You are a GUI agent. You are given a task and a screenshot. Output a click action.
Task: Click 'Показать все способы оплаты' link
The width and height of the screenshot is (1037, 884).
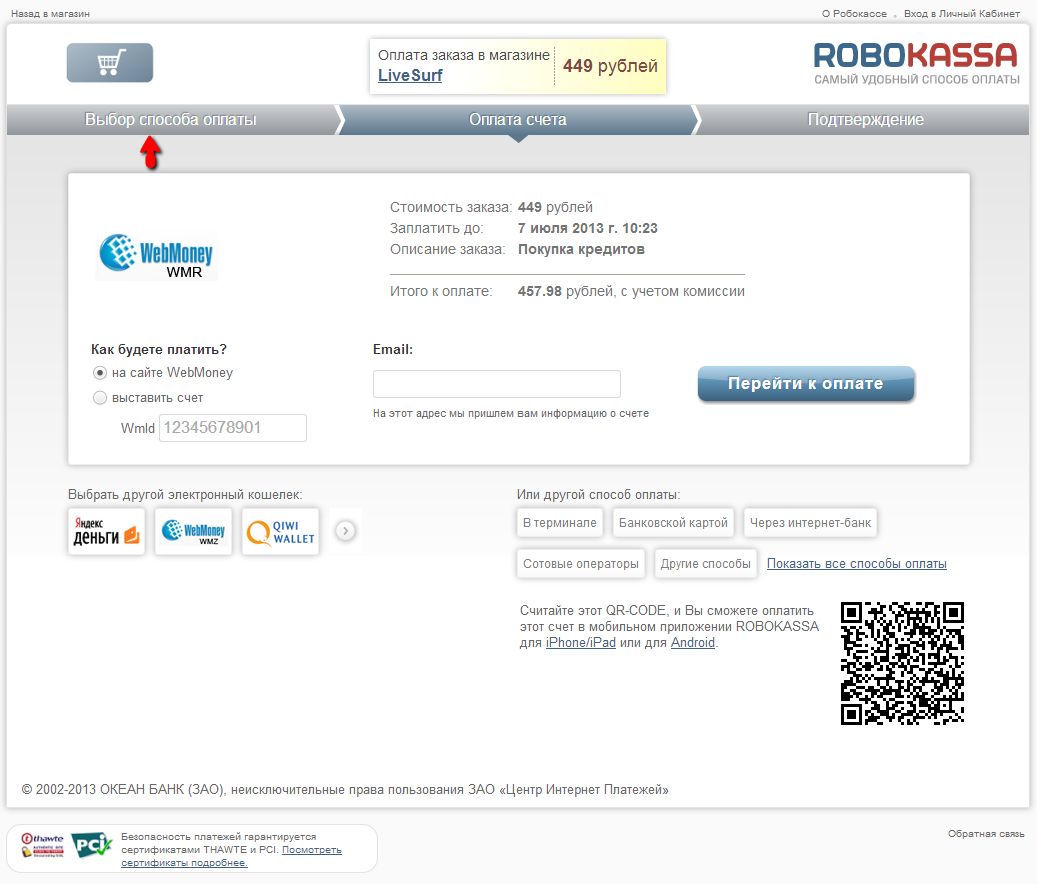pyautogui.click(x=856, y=564)
